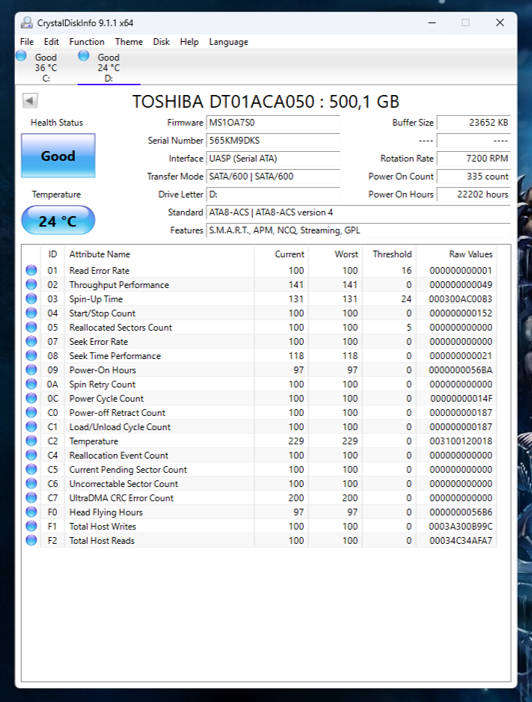532x702 pixels.
Task: Click the Firmware field MS1OA7S0
Action: click(273, 123)
